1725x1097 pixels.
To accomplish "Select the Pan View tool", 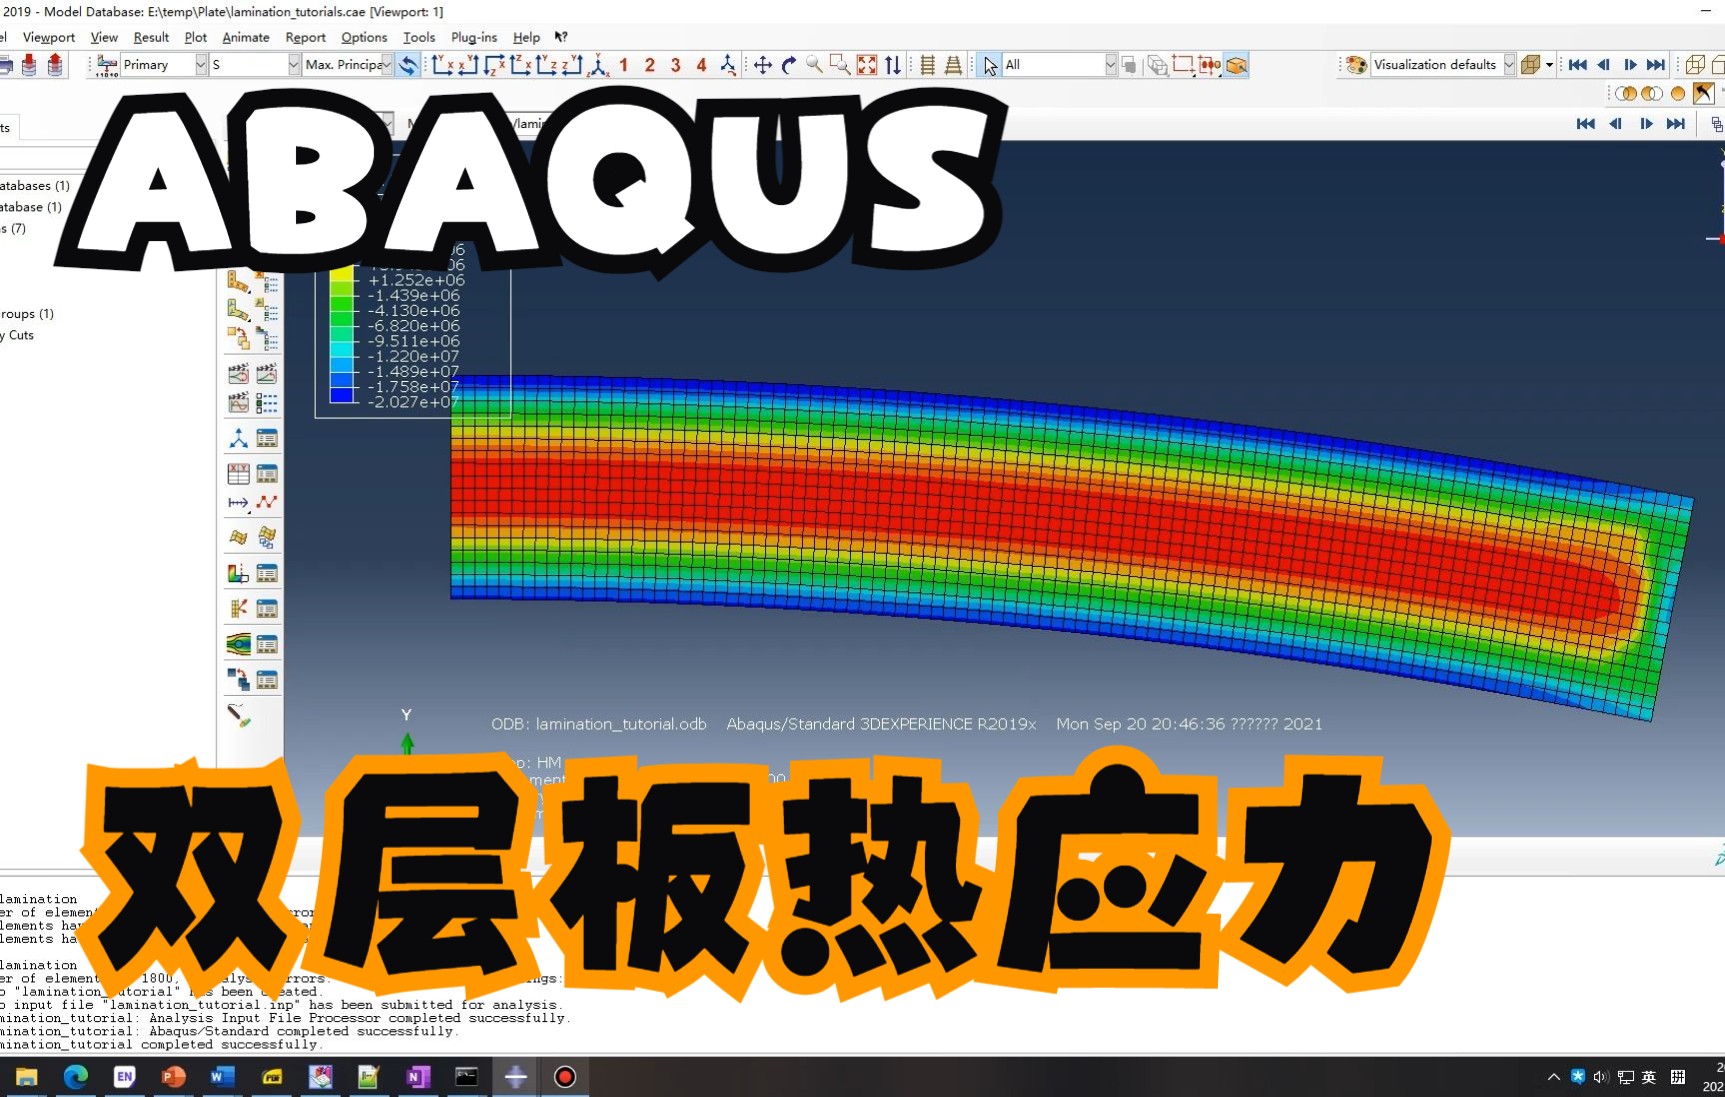I will pos(763,65).
